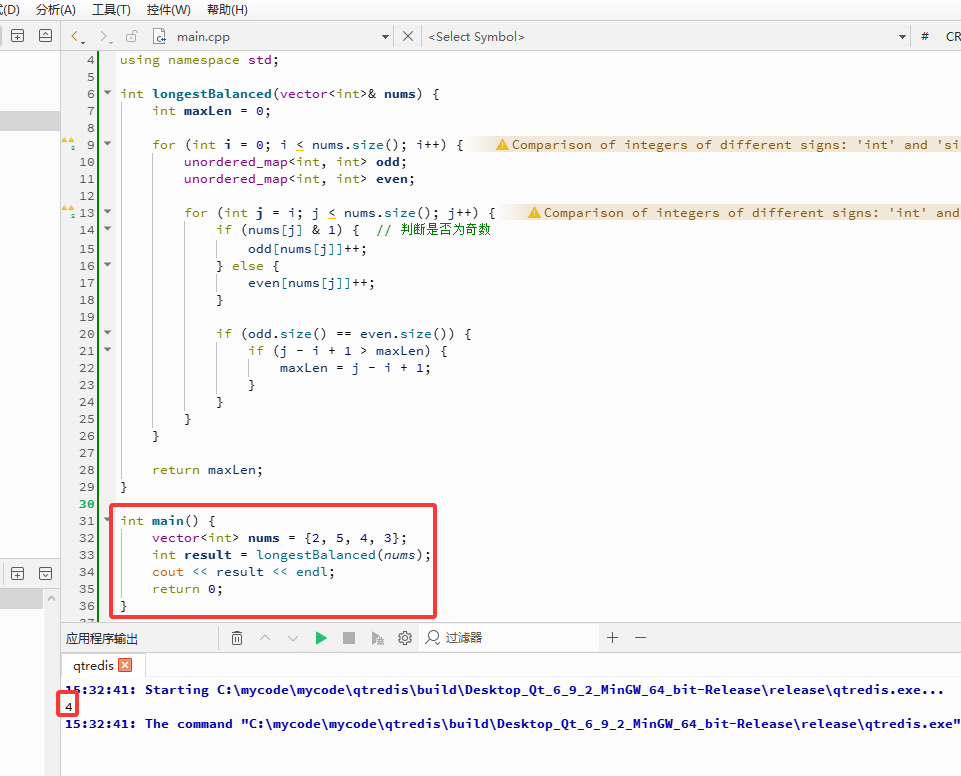Stop the running application
Image resolution: width=961 pixels, height=776 pixels.
pyautogui.click(x=349, y=638)
